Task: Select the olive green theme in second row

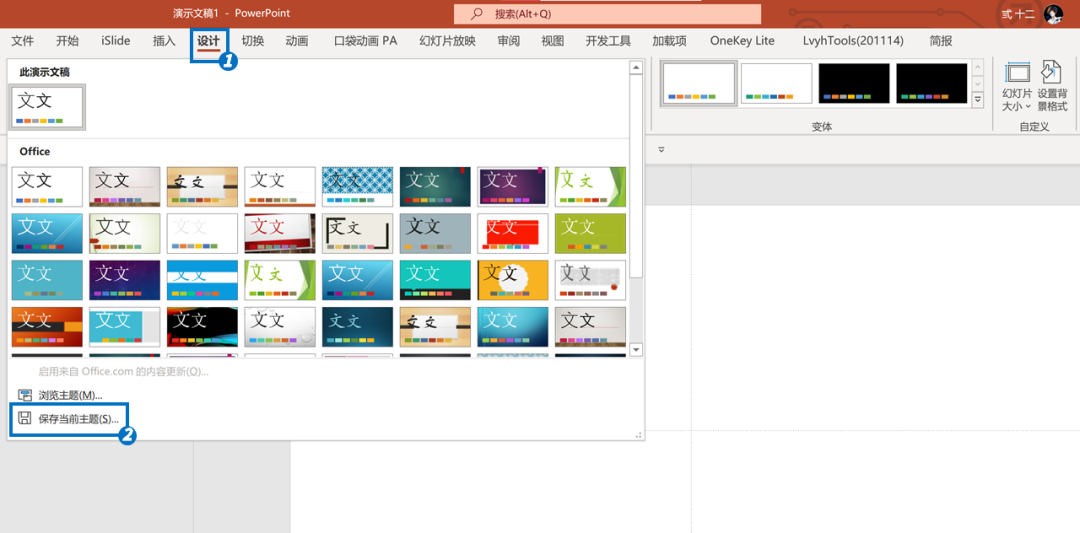Action: [x=590, y=233]
